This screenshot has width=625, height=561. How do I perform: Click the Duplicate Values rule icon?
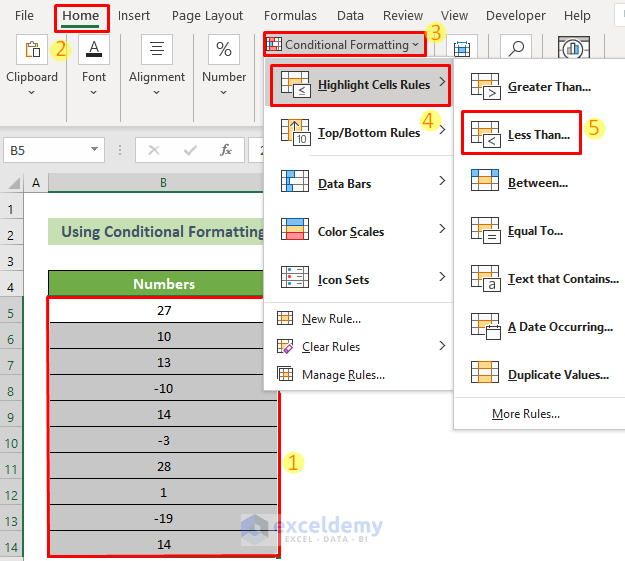pos(485,372)
